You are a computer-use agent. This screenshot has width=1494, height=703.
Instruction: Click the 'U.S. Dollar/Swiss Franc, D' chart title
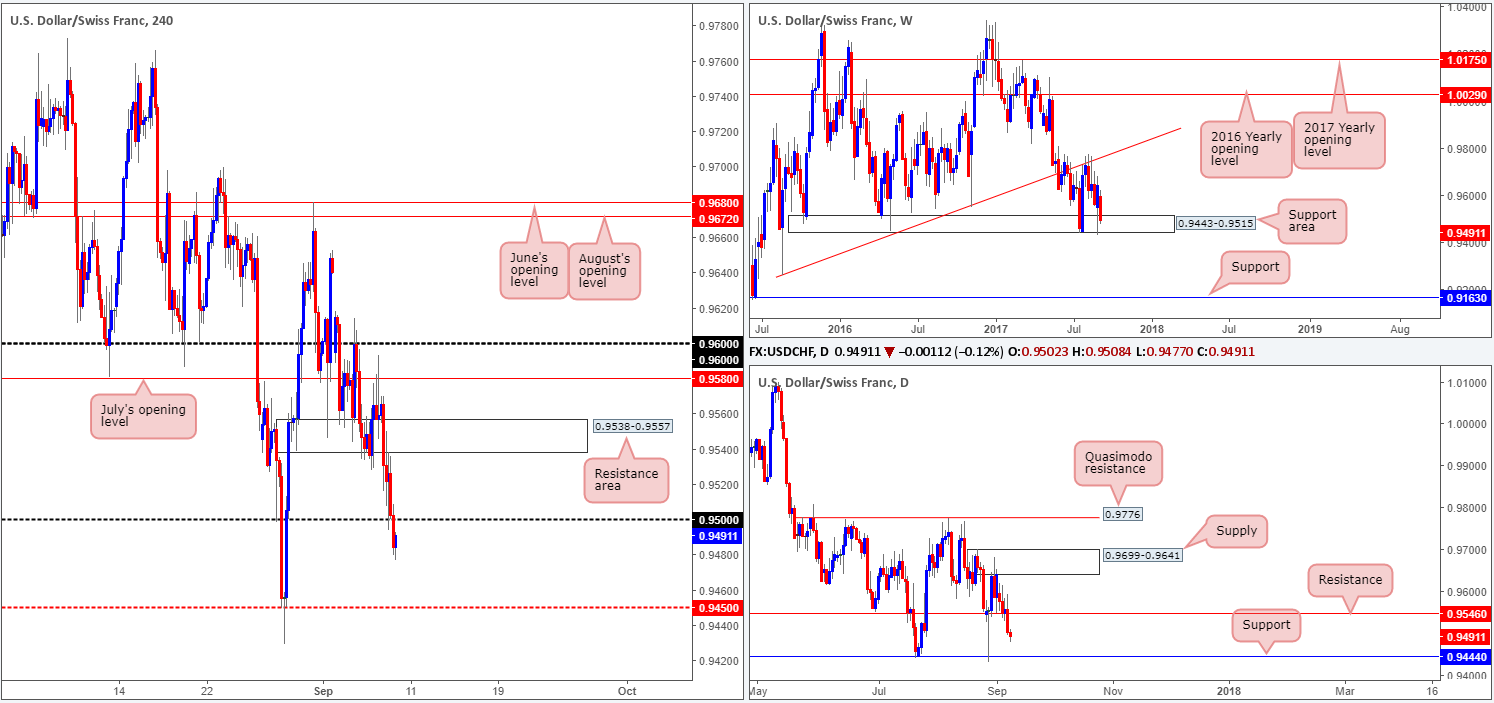[x=833, y=383]
